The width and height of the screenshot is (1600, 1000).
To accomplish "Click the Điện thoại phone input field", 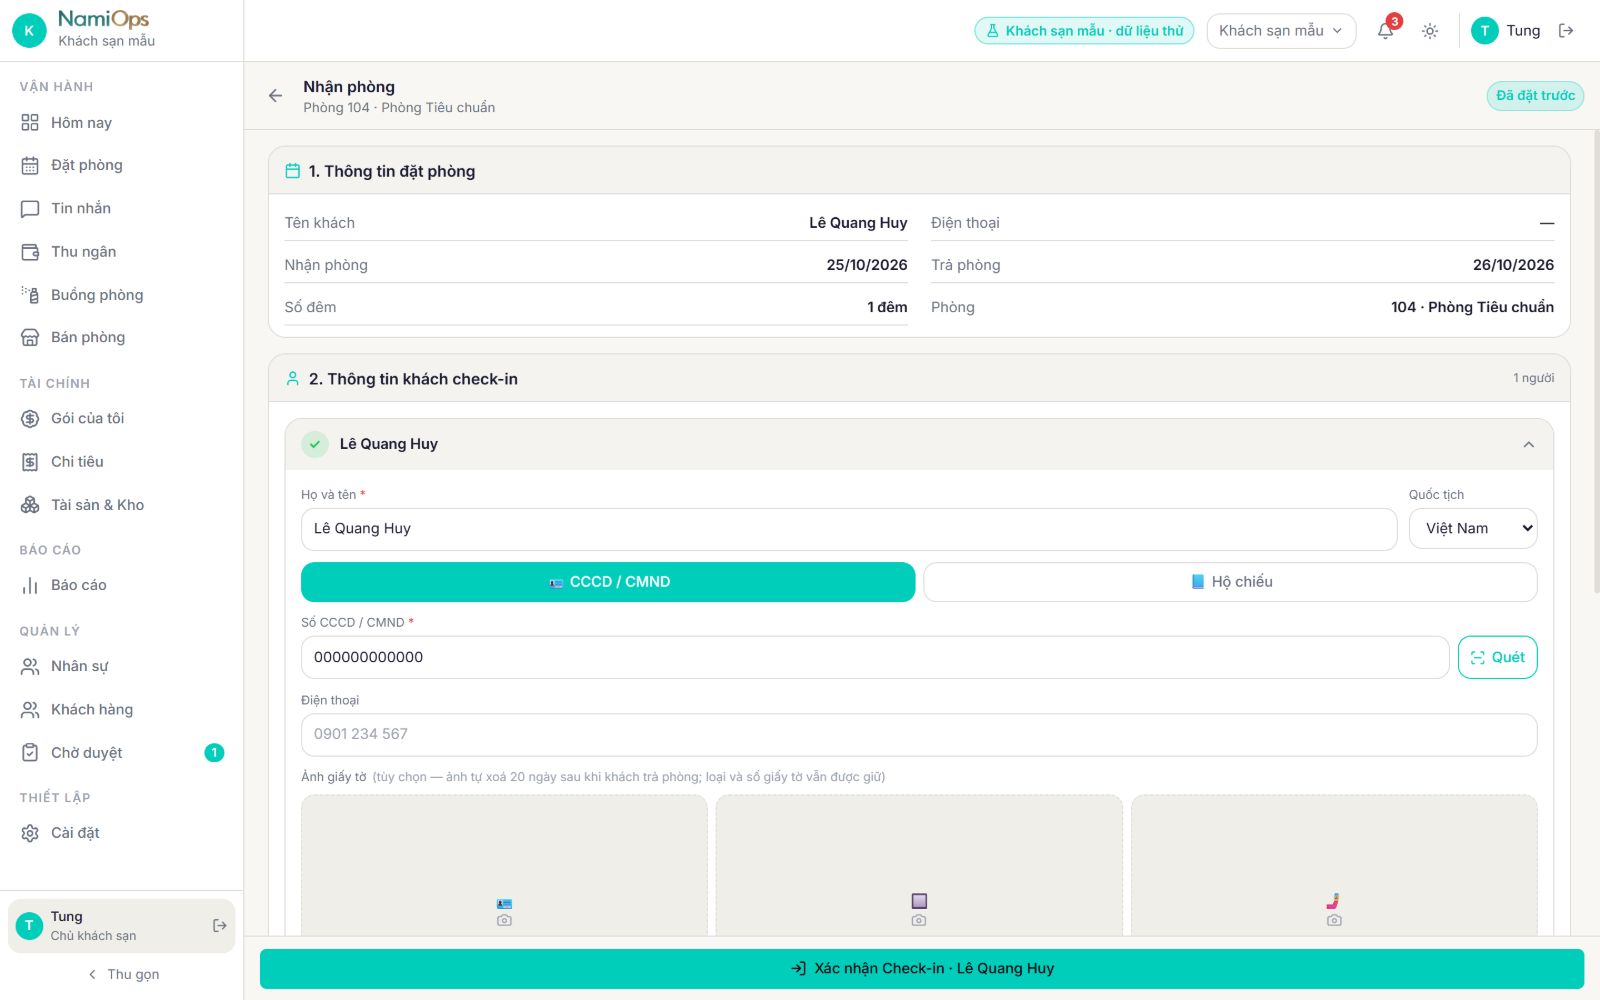I will (x=919, y=735).
